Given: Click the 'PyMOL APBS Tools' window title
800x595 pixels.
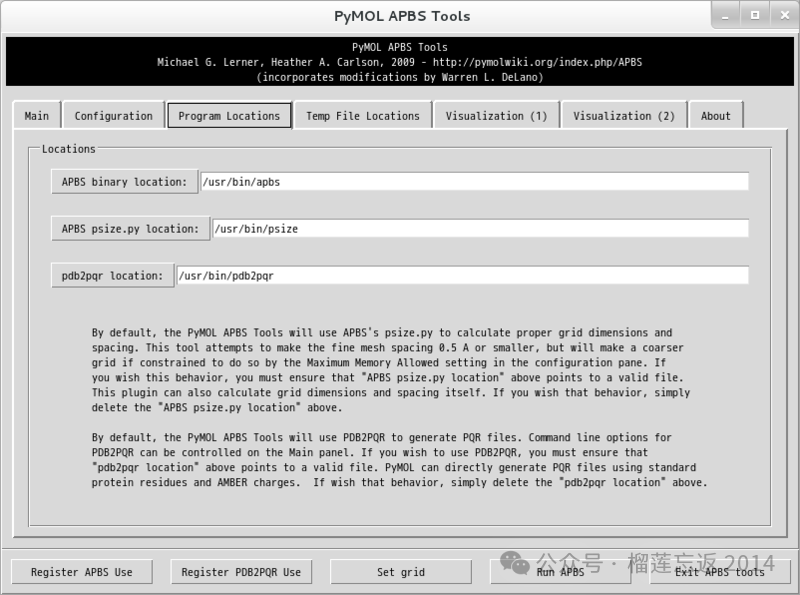Looking at the screenshot, I should (x=402, y=16).
